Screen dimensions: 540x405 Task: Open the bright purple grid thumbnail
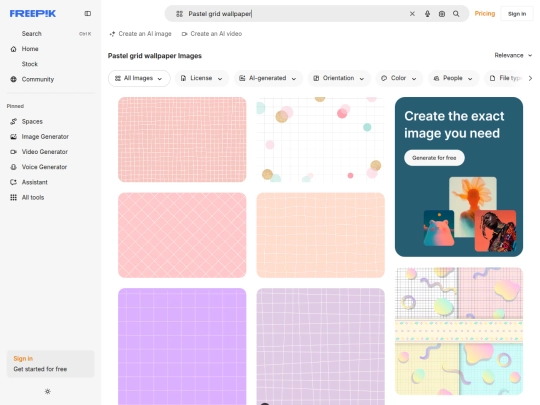pyautogui.click(x=182, y=346)
